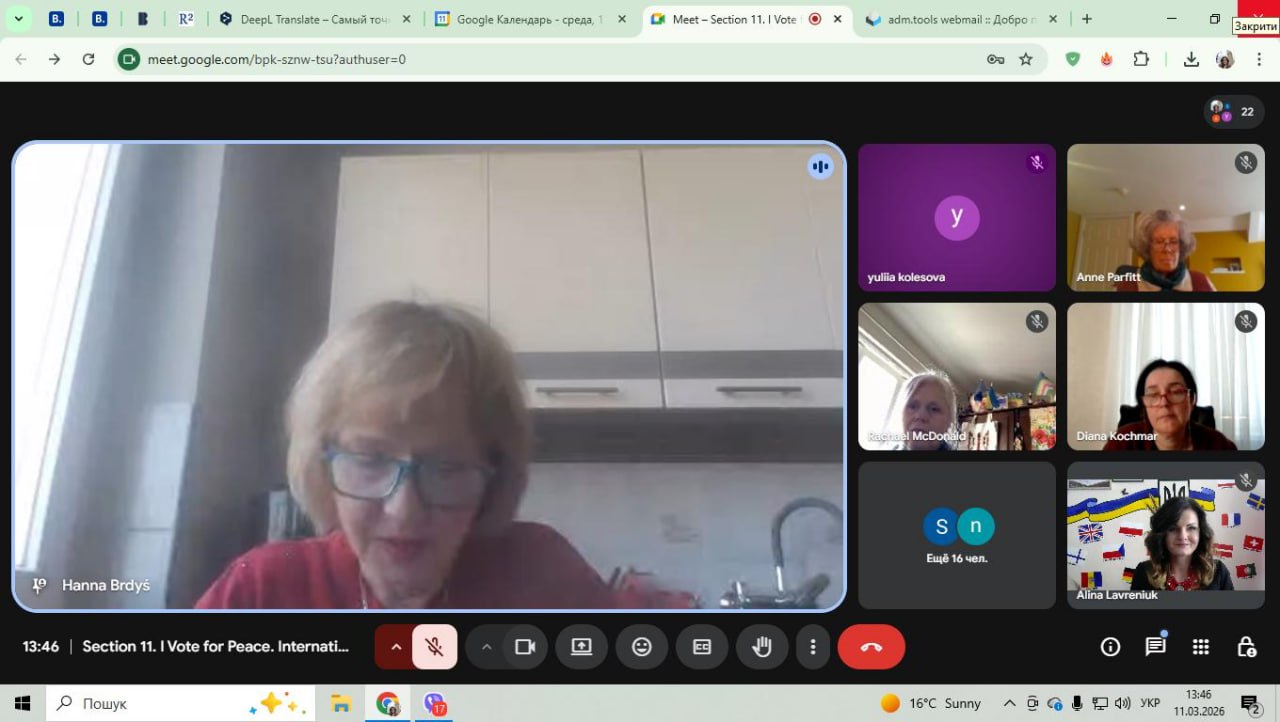This screenshot has width=1280, height=722.
Task: Toggle the camera on or off
Action: tap(525, 647)
